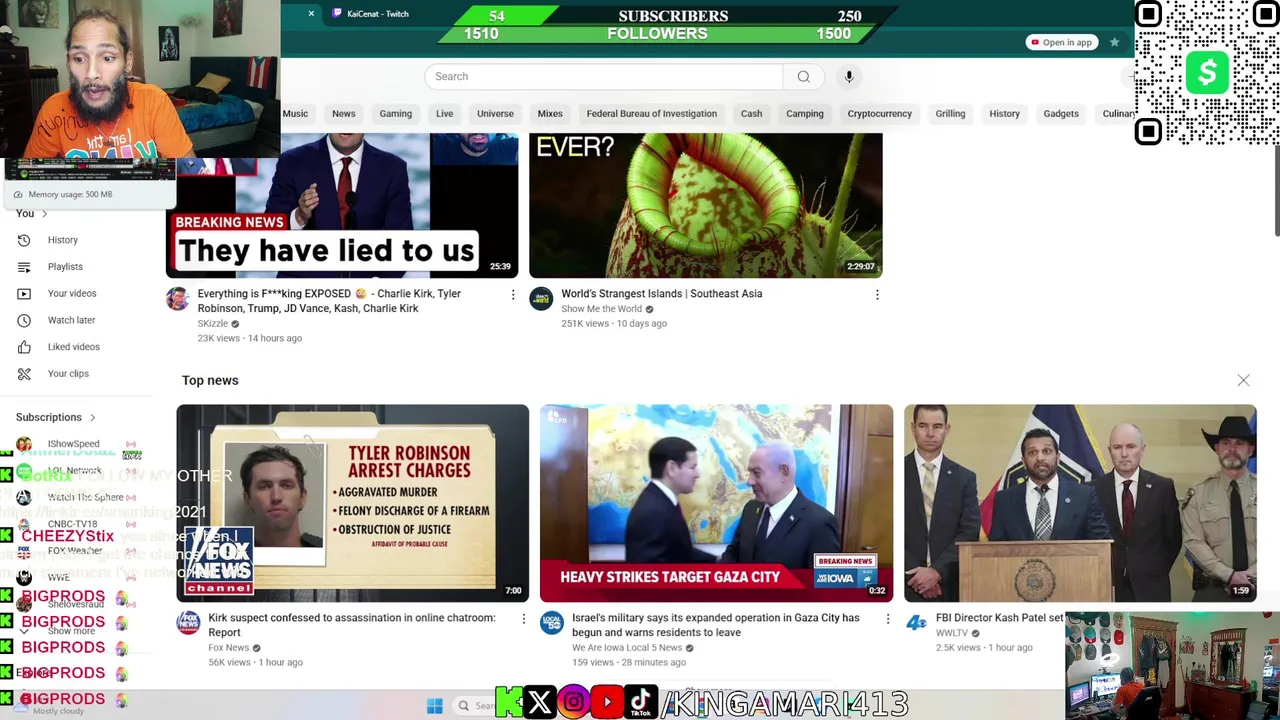Viewport: 1280px width, 720px height.
Task: Select the Universe filter chip
Action: click(x=495, y=114)
